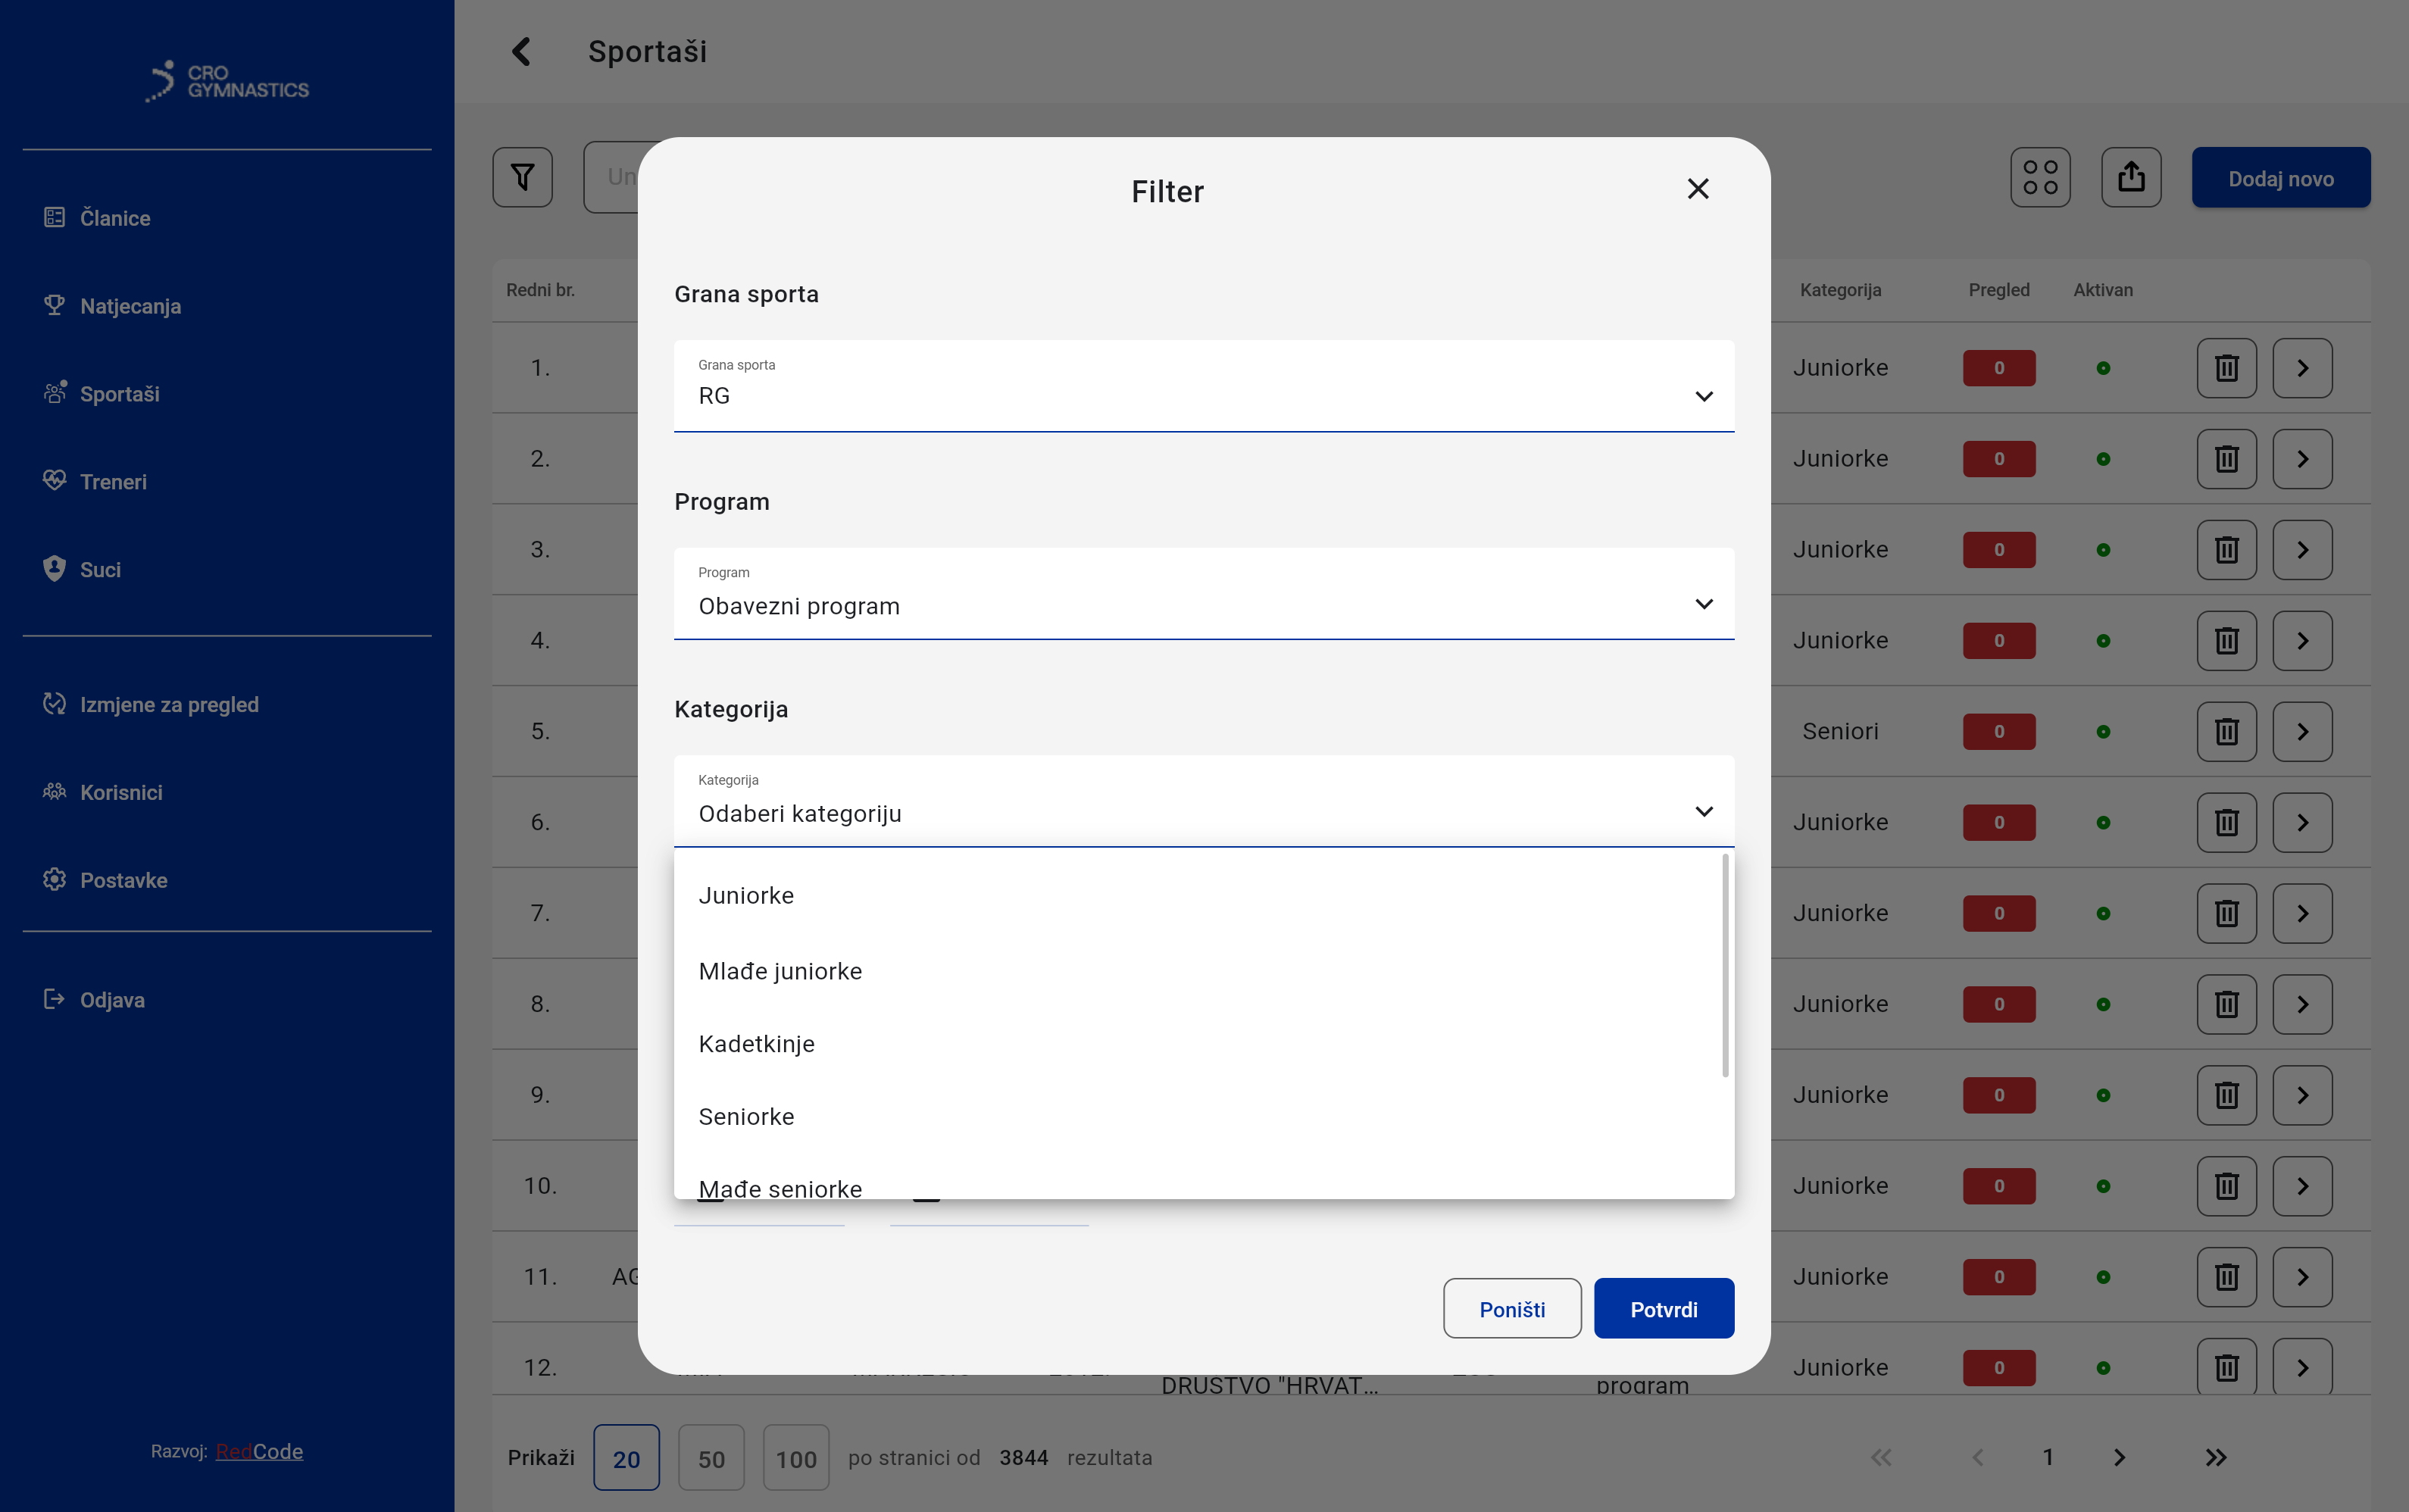
Task: Expand the Grana sporta dropdown
Action: click(x=1203, y=387)
